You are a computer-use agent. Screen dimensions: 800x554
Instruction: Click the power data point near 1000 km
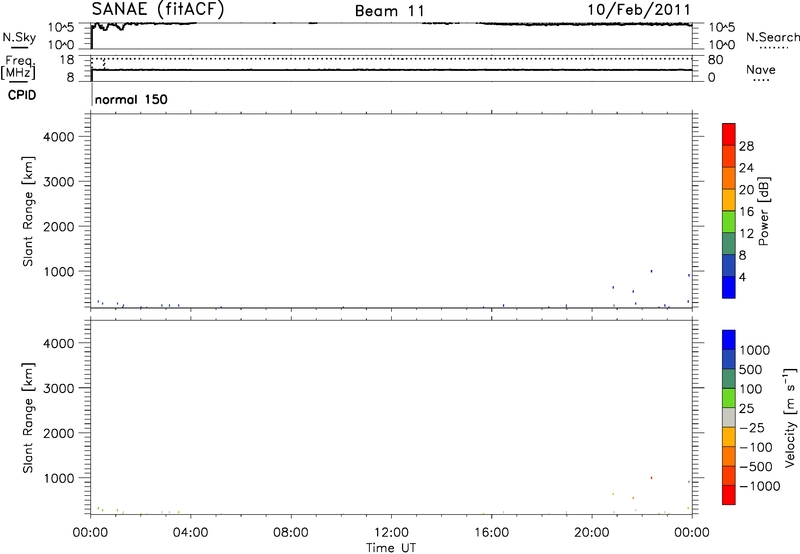click(651, 271)
